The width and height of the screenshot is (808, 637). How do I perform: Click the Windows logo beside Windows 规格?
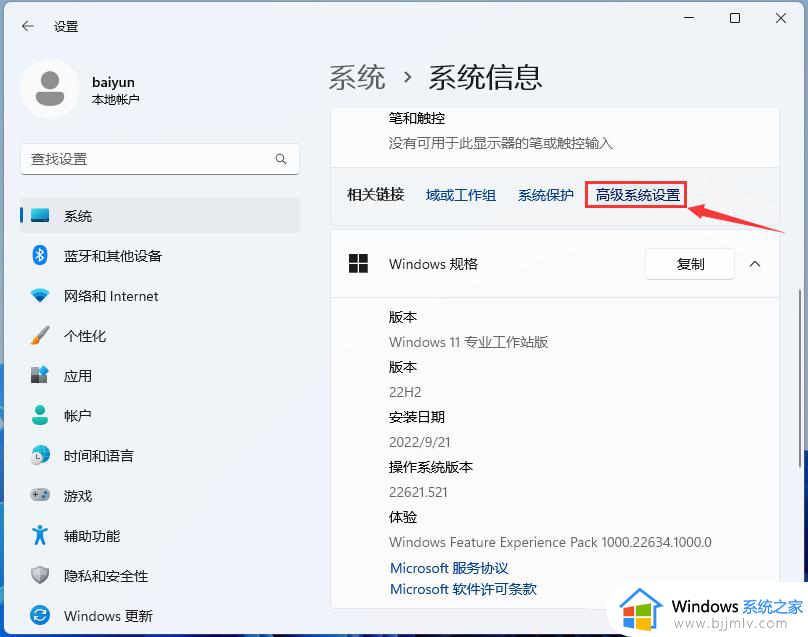[x=358, y=264]
